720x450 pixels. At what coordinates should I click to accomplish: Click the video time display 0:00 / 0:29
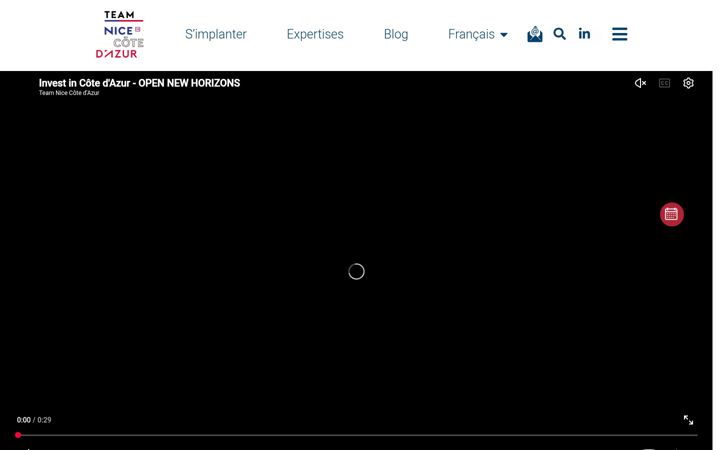pos(34,420)
